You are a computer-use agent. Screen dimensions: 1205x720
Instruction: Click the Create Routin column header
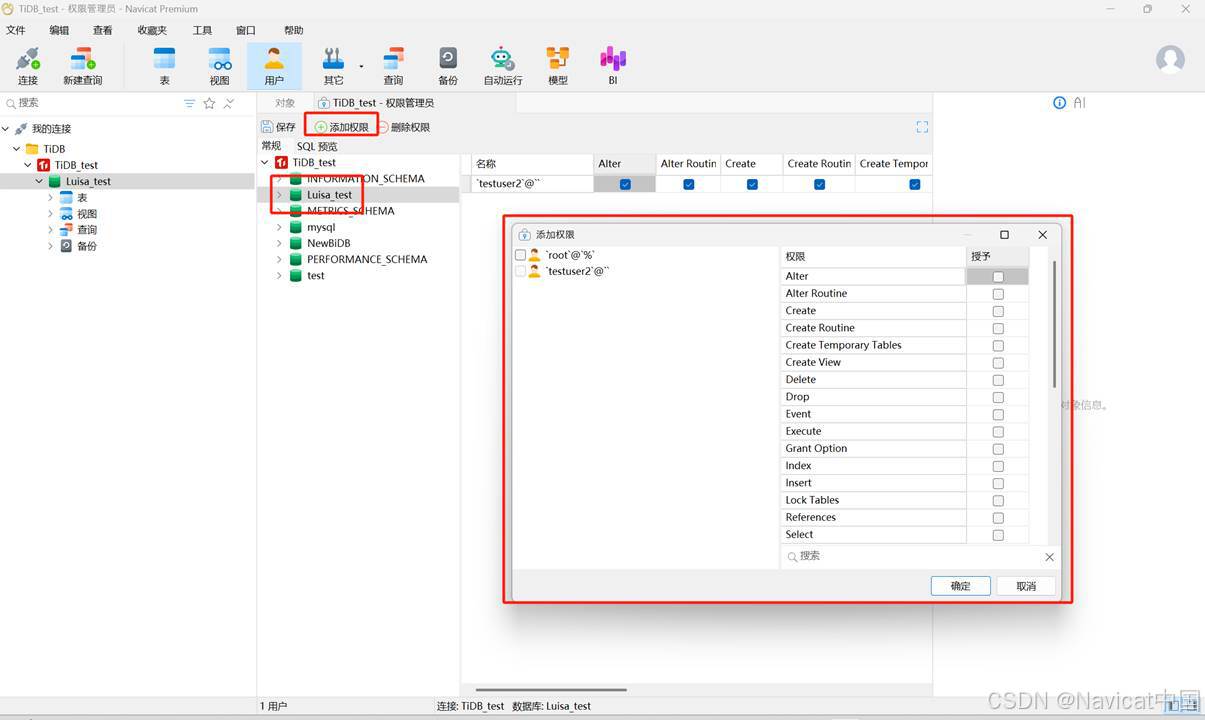coord(819,163)
